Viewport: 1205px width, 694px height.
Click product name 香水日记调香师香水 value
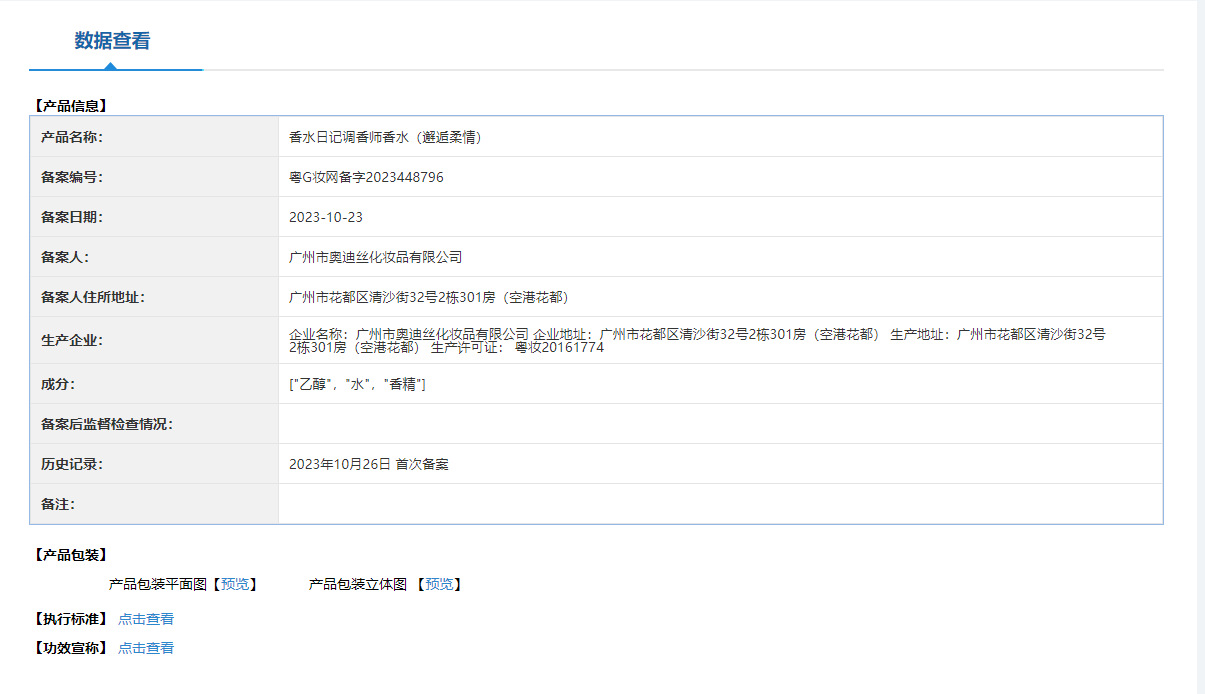pos(386,137)
